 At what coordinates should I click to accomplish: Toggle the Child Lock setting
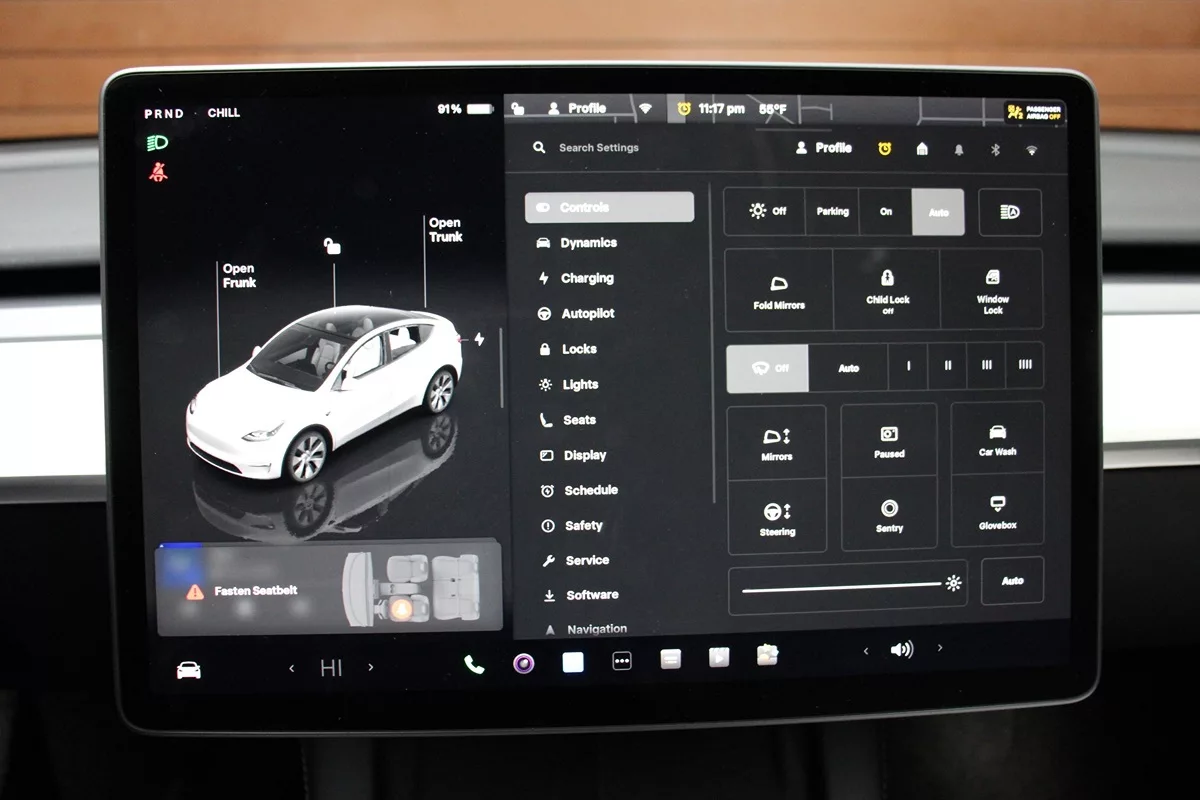pos(887,290)
